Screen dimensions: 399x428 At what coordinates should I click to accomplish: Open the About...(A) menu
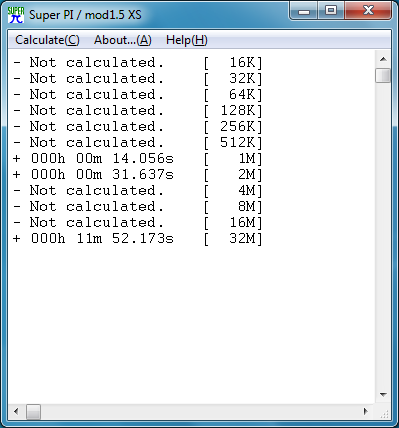tap(123, 40)
